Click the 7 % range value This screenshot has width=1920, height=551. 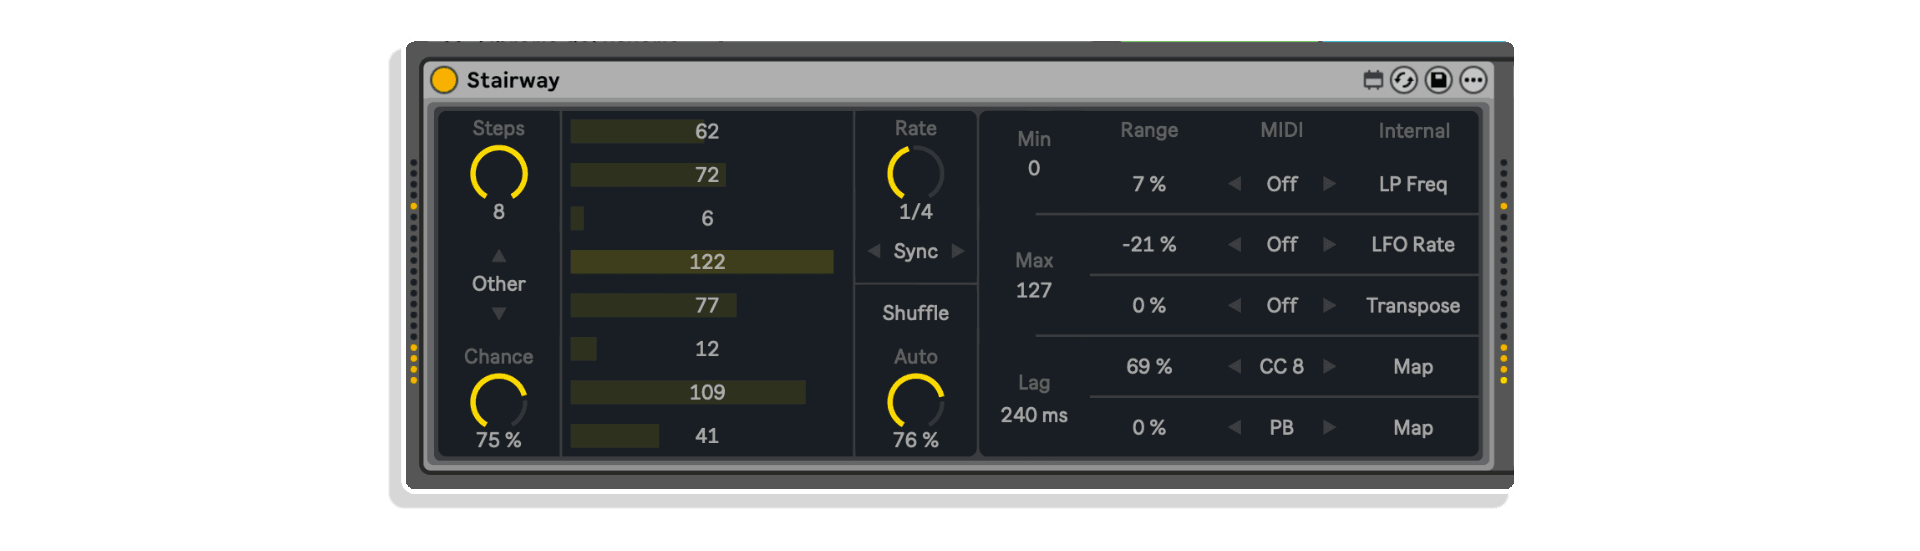click(x=1149, y=184)
